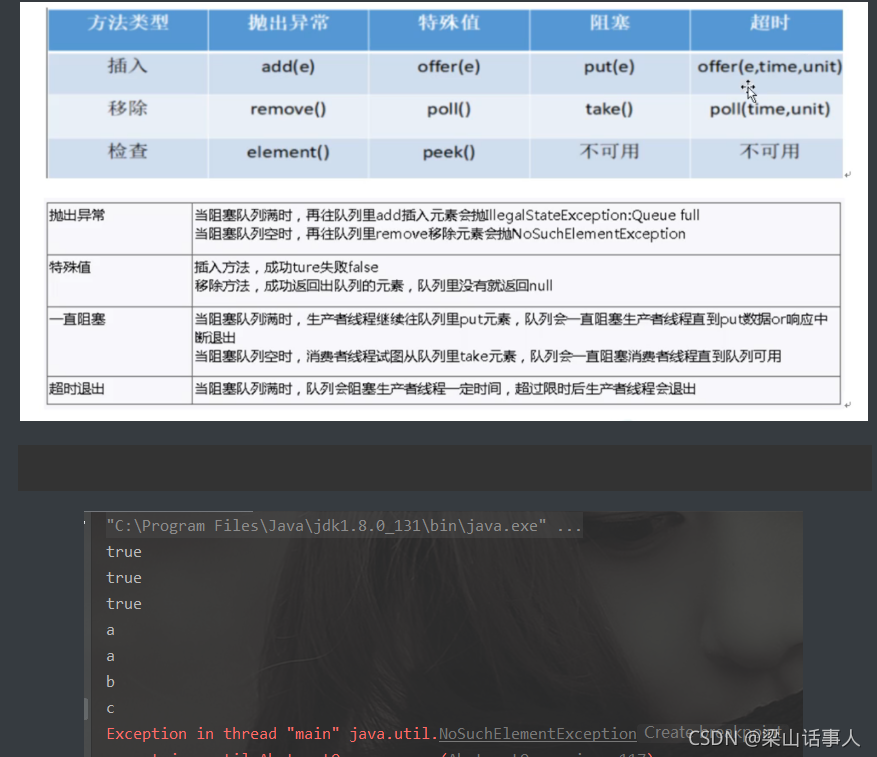The width and height of the screenshot is (877, 757).
Task: Click the remove() cell
Action: pyautogui.click(x=288, y=109)
